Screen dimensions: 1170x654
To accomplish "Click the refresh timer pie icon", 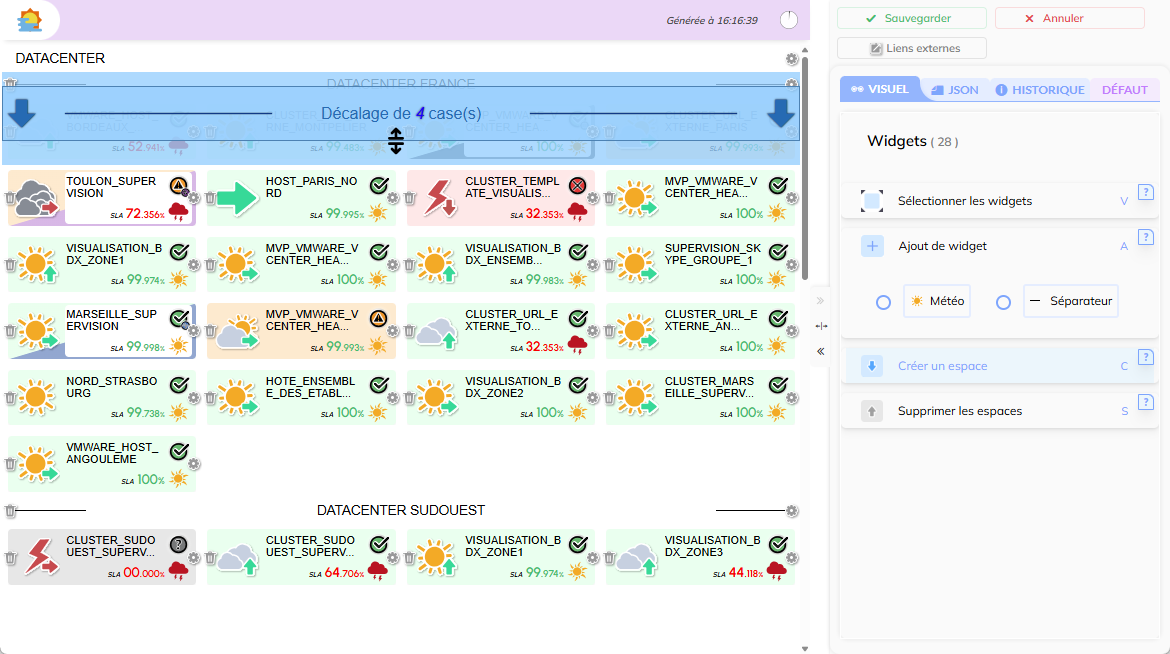I will 789,20.
